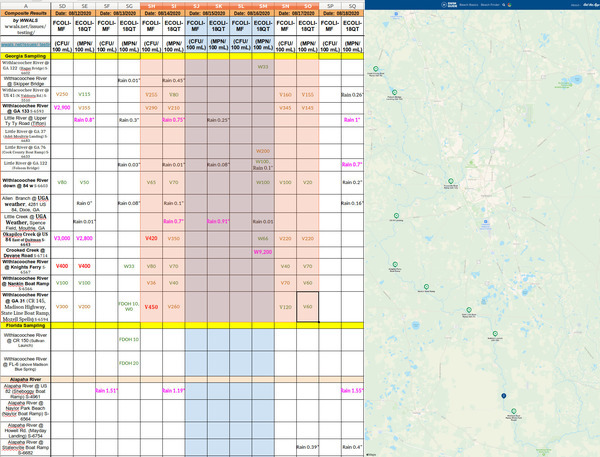Select the W33 cell in GA 122 row
Viewport: 600px width, 457px height.
point(263,67)
